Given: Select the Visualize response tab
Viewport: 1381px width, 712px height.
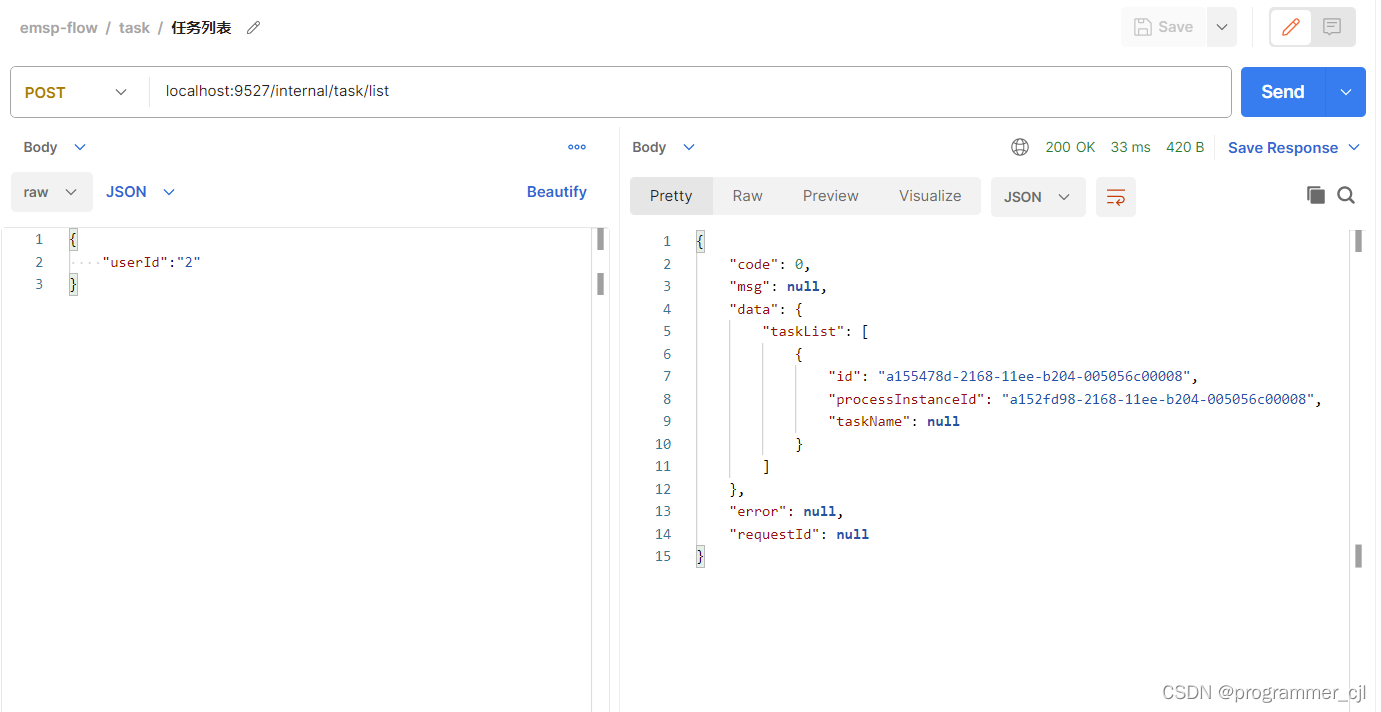Looking at the screenshot, I should tap(930, 196).
